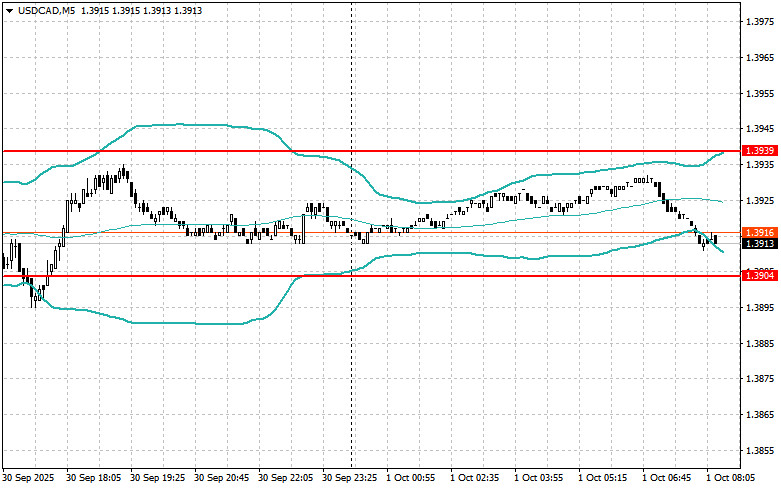Screen dimensions: 781x489
Task: Click the time label 30 Sep 2025
Action: click(28, 478)
